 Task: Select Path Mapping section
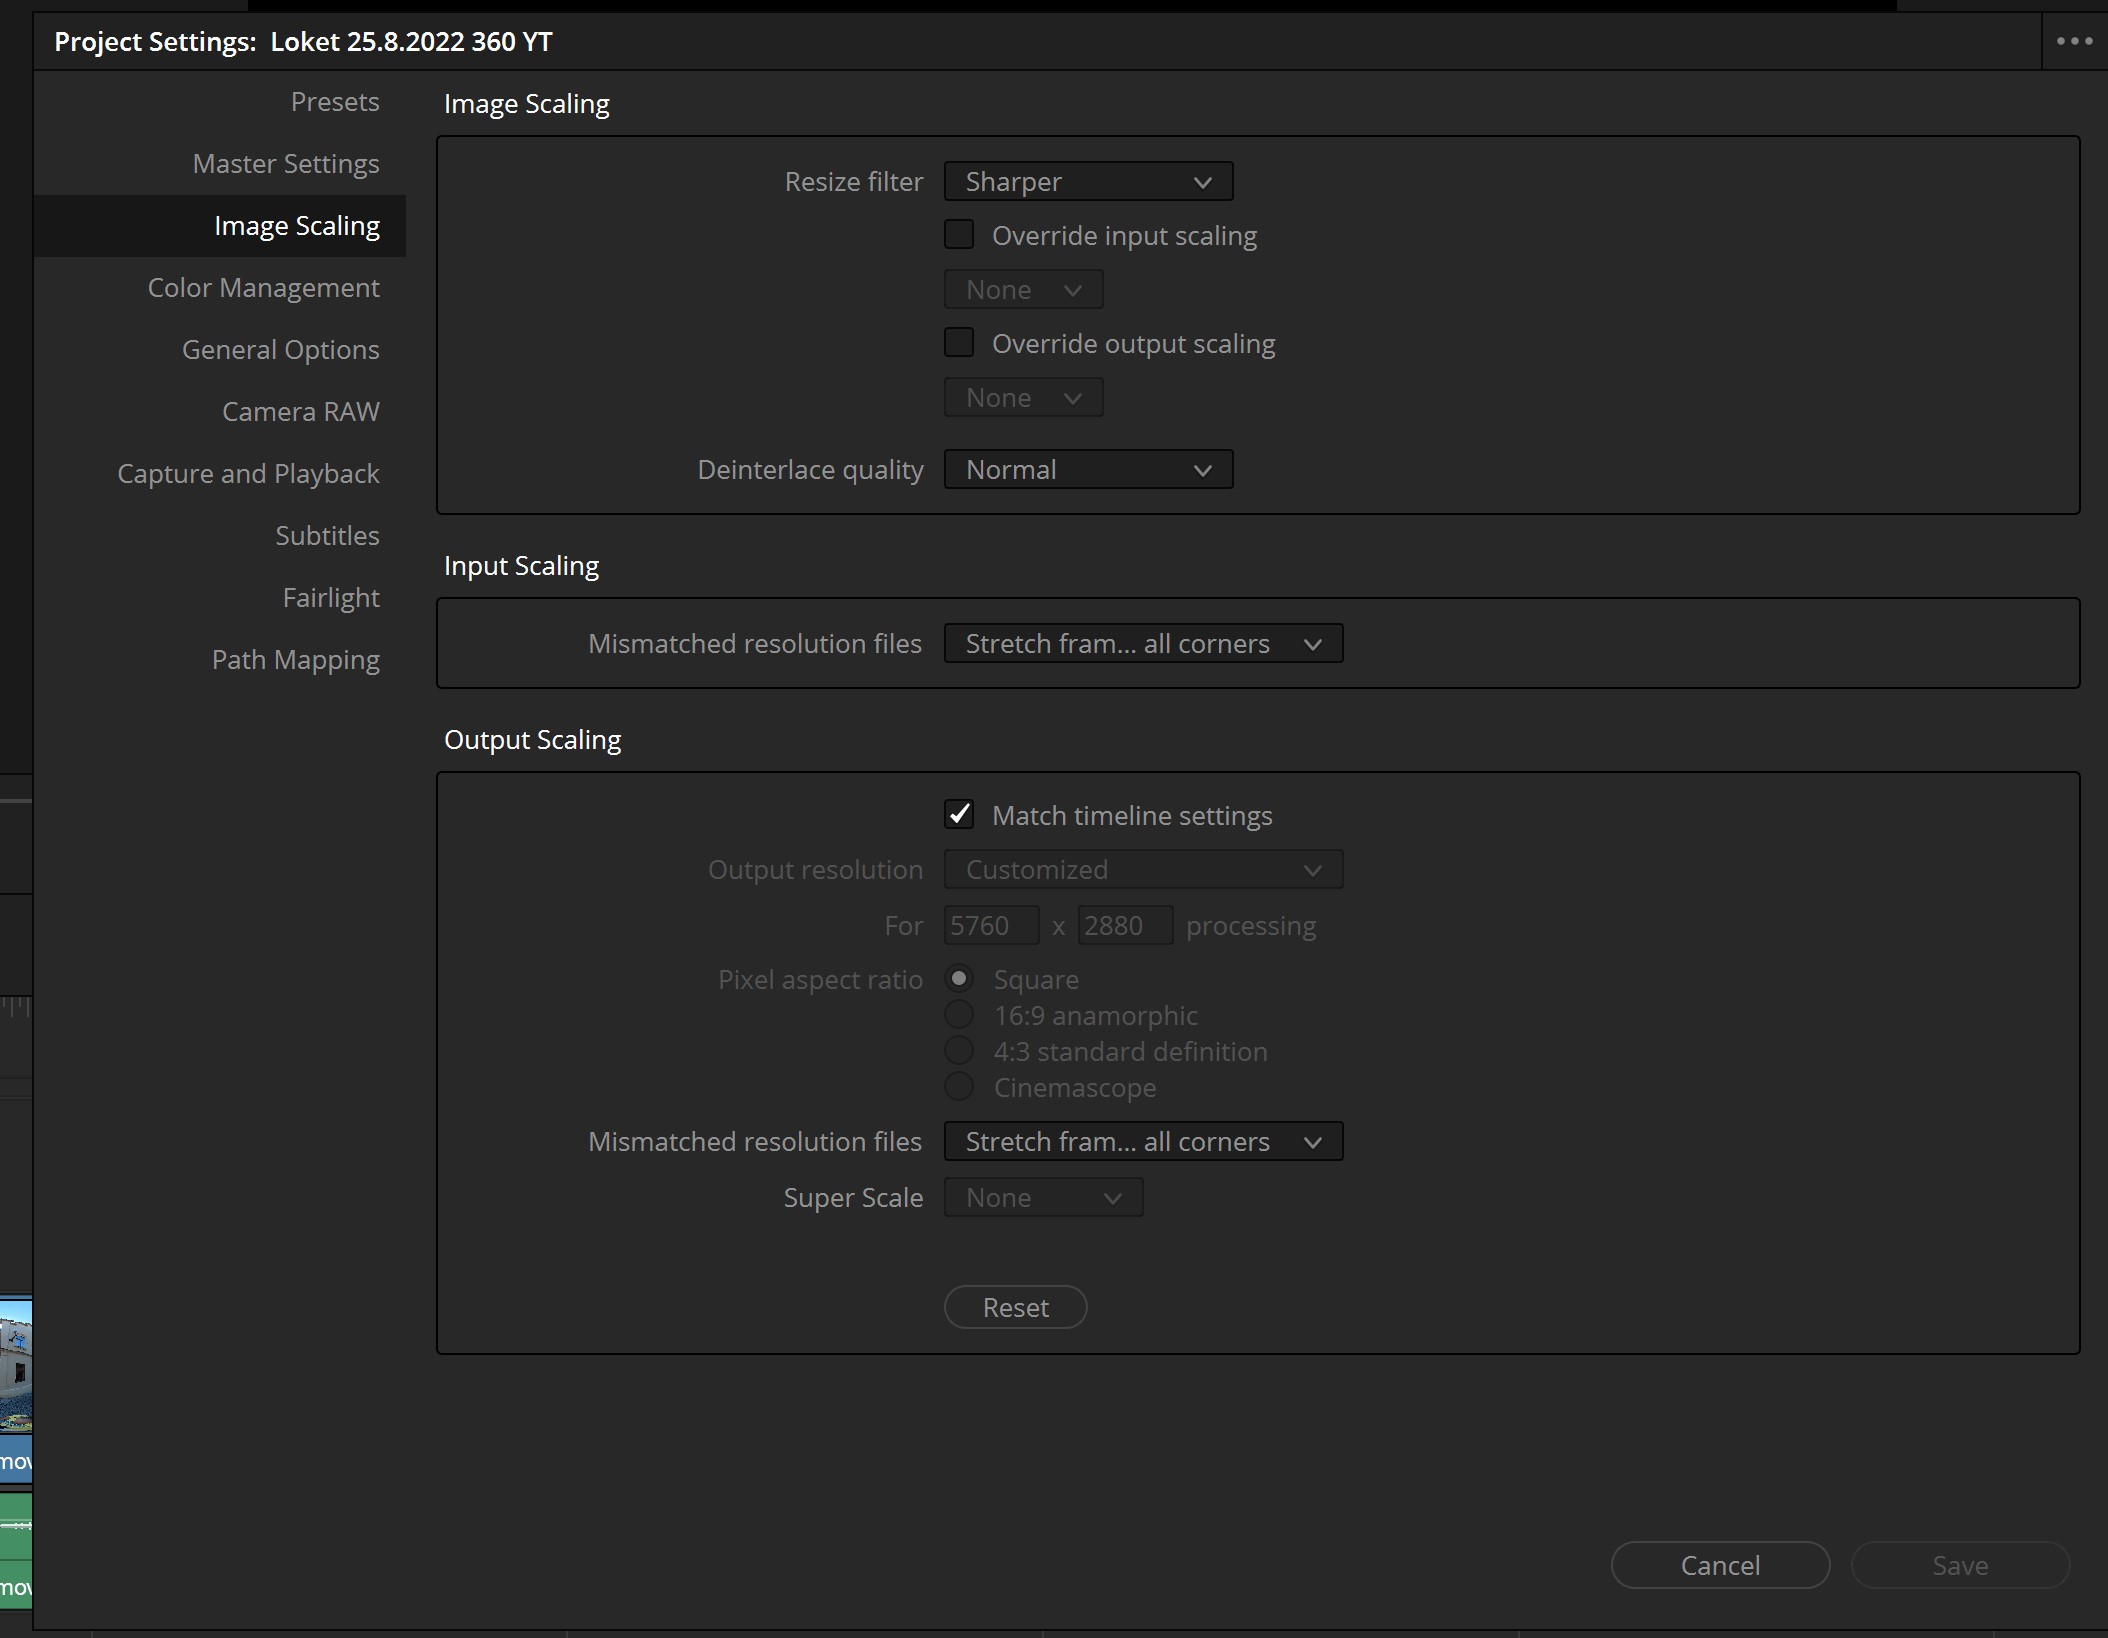tap(296, 660)
